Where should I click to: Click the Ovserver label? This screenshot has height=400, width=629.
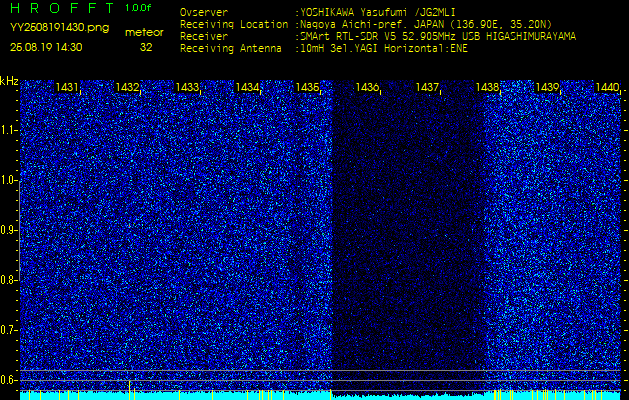pyautogui.click(x=204, y=12)
